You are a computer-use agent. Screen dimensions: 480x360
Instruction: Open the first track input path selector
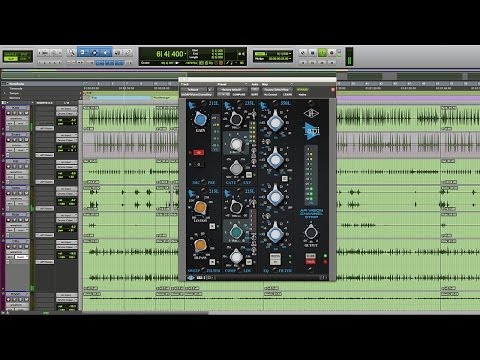pyautogui.click(x=66, y=109)
